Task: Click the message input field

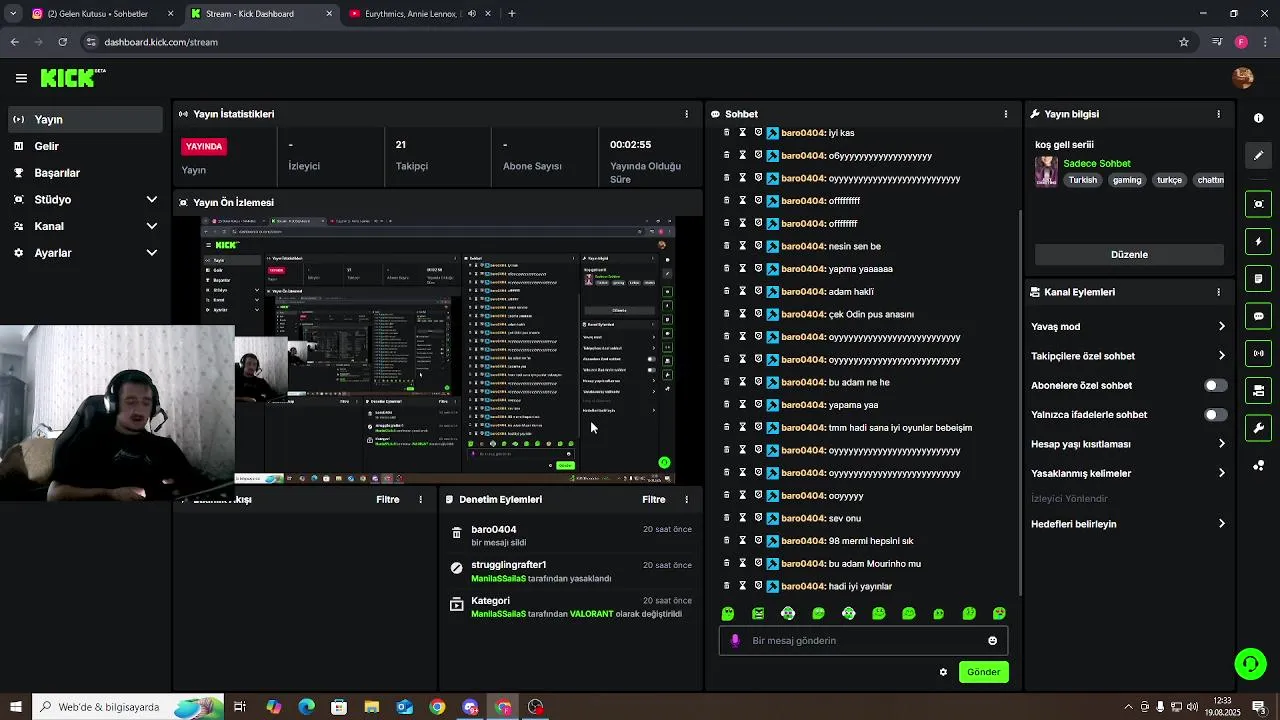Action: [863, 641]
